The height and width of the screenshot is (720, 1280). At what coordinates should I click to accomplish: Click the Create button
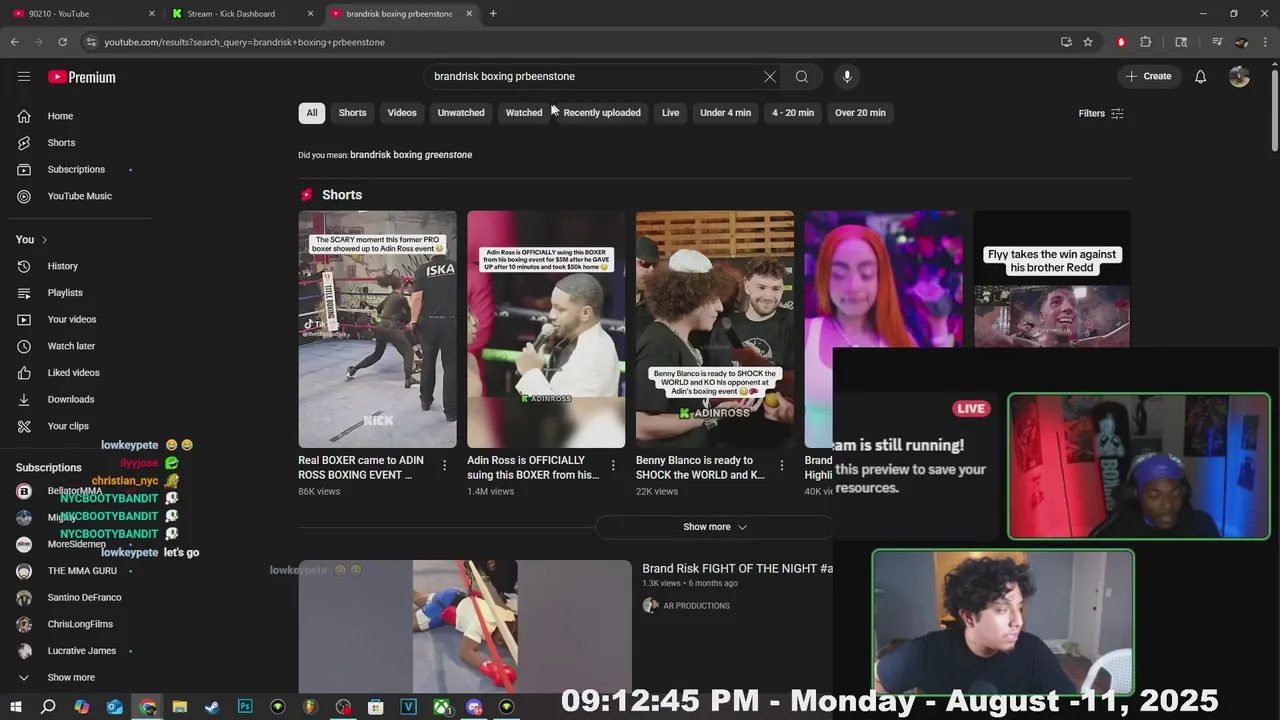coord(1148,77)
